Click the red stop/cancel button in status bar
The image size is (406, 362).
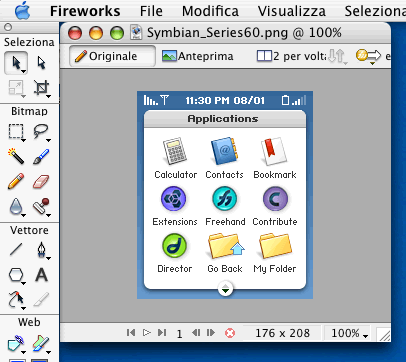(x=230, y=333)
